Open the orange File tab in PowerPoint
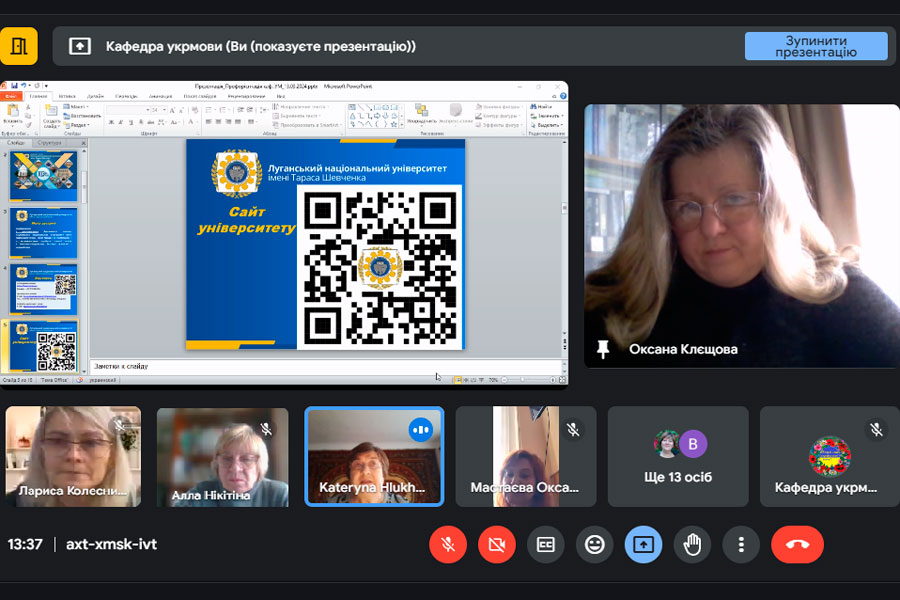This screenshot has width=900, height=600. [x=10, y=96]
